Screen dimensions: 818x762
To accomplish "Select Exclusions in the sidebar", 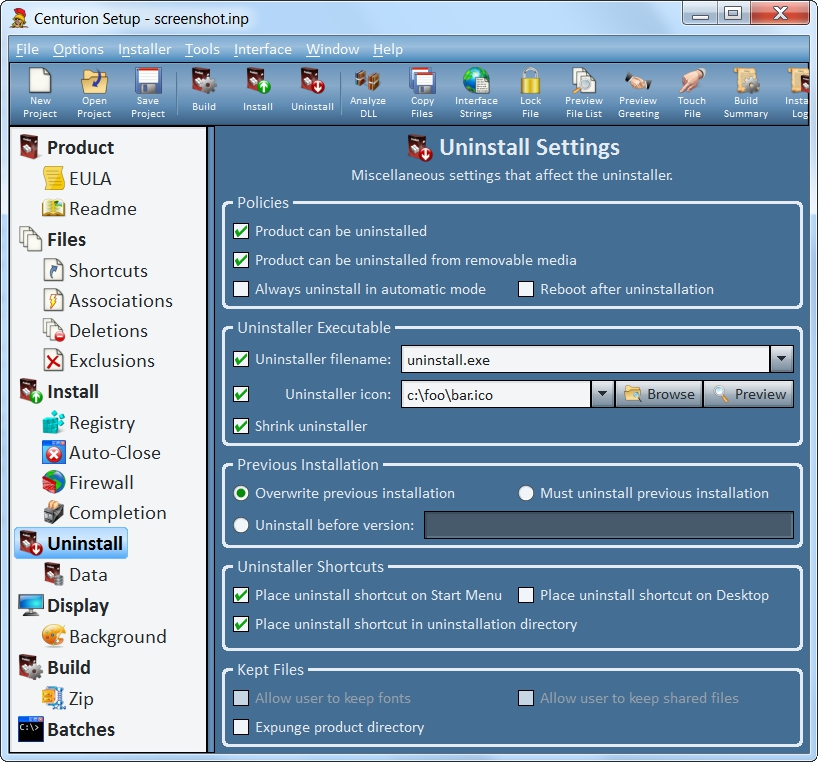I will click(99, 360).
